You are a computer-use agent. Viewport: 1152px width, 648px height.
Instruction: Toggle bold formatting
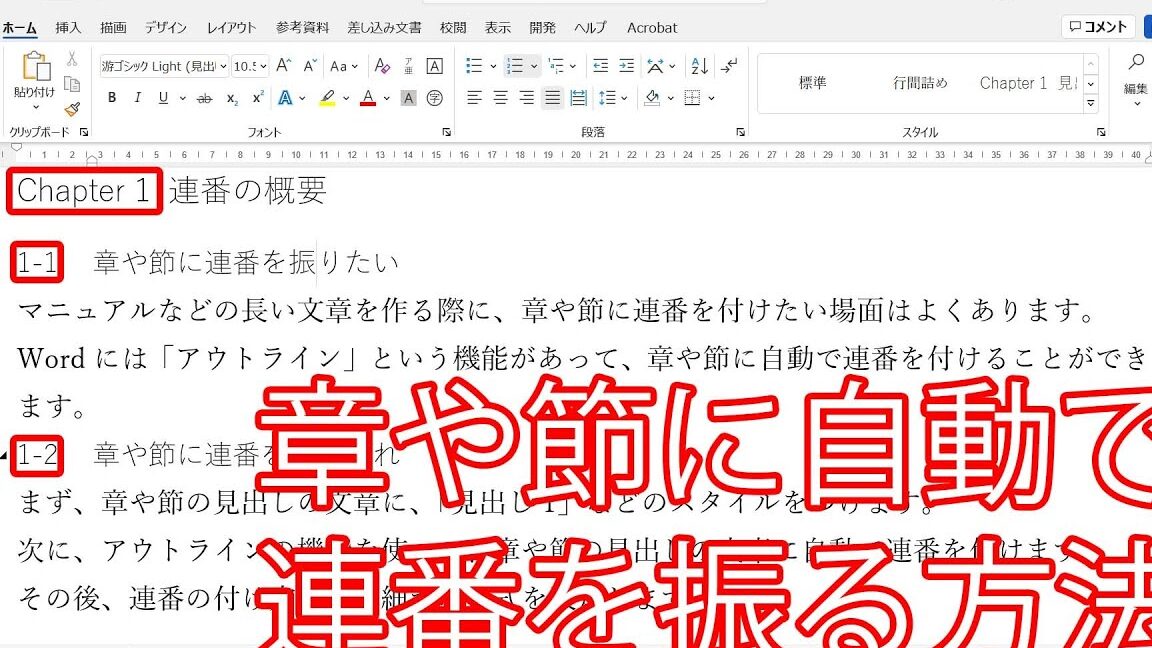(112, 98)
